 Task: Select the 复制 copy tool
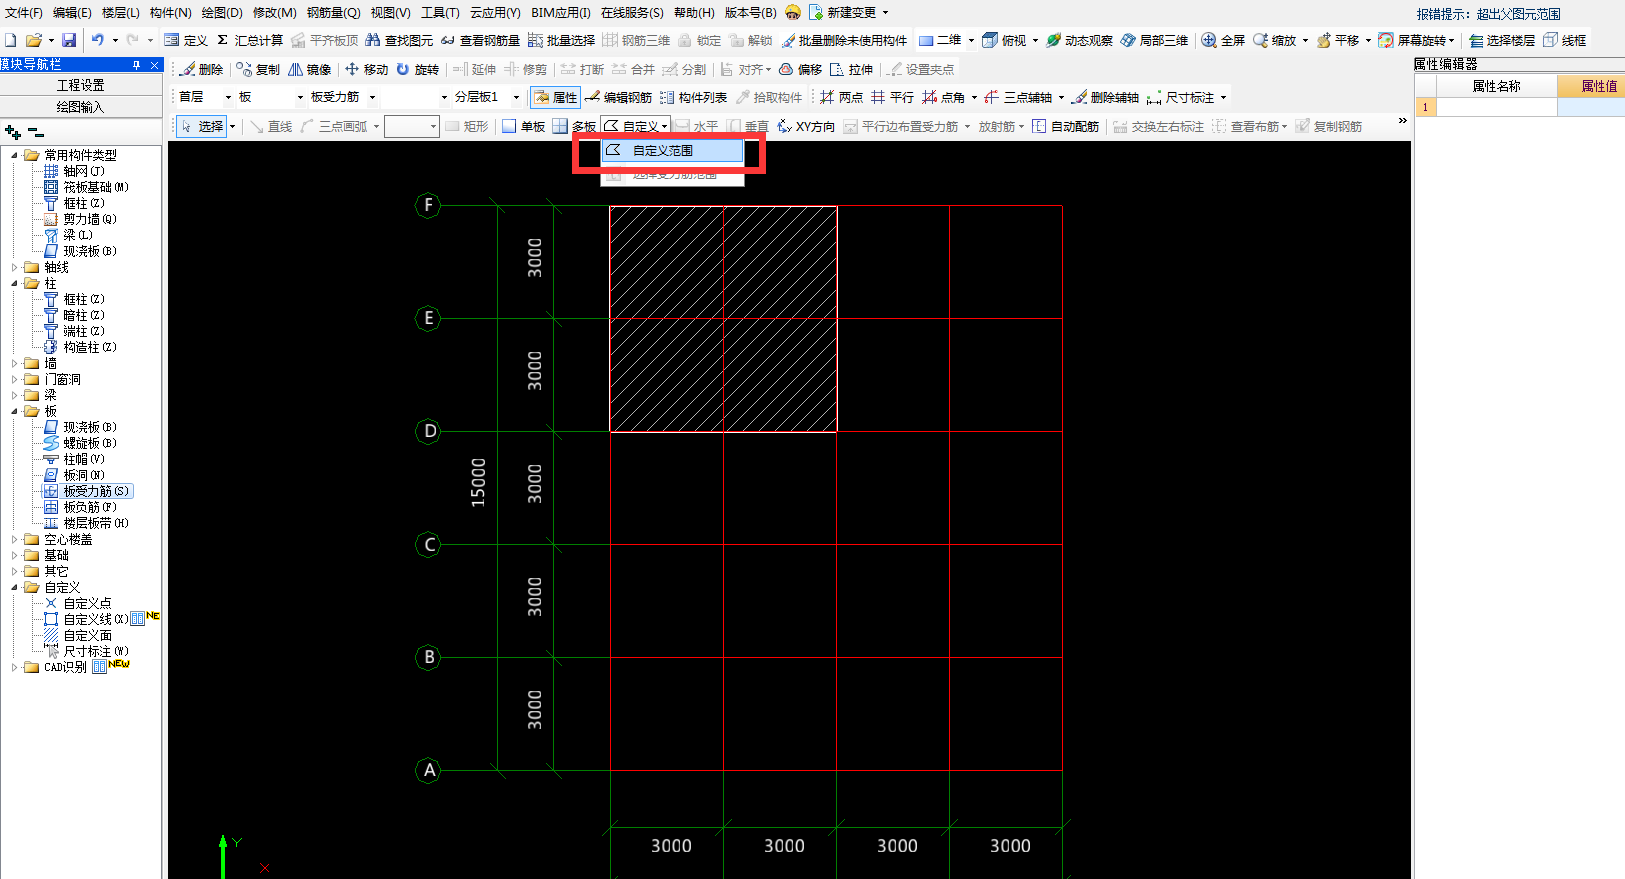pyautogui.click(x=258, y=69)
